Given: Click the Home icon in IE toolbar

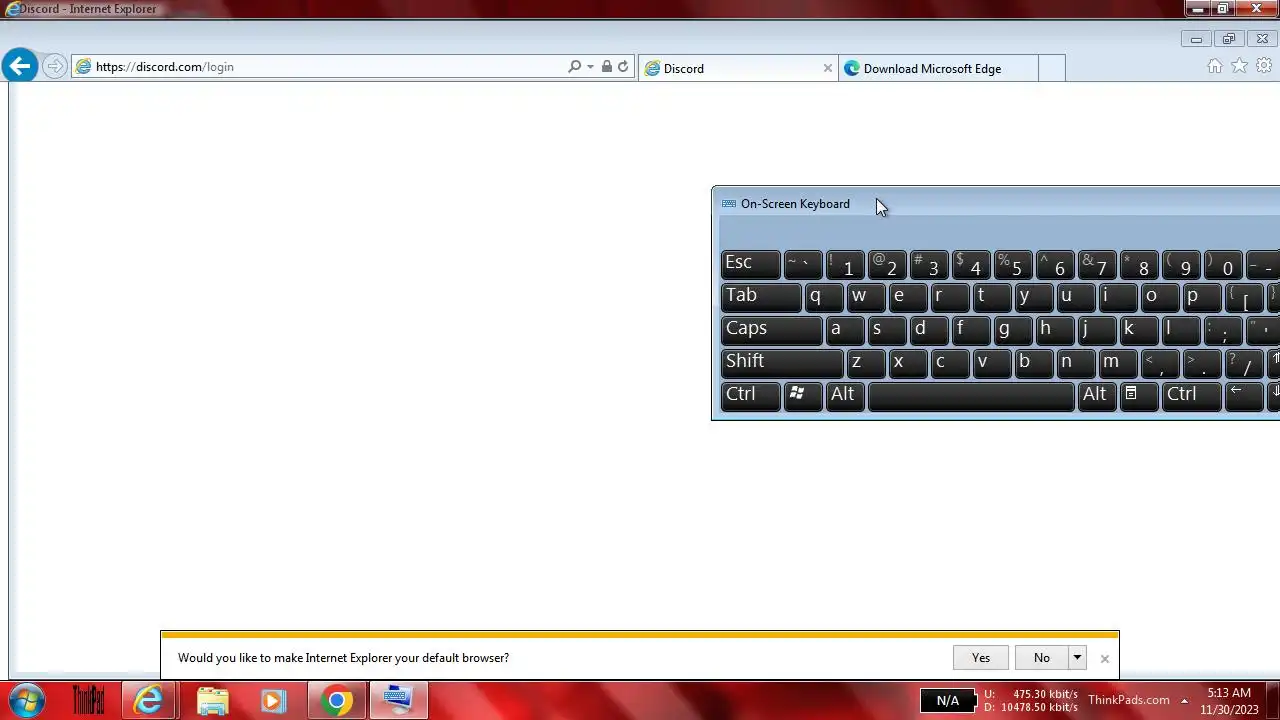Looking at the screenshot, I should pos(1215,66).
